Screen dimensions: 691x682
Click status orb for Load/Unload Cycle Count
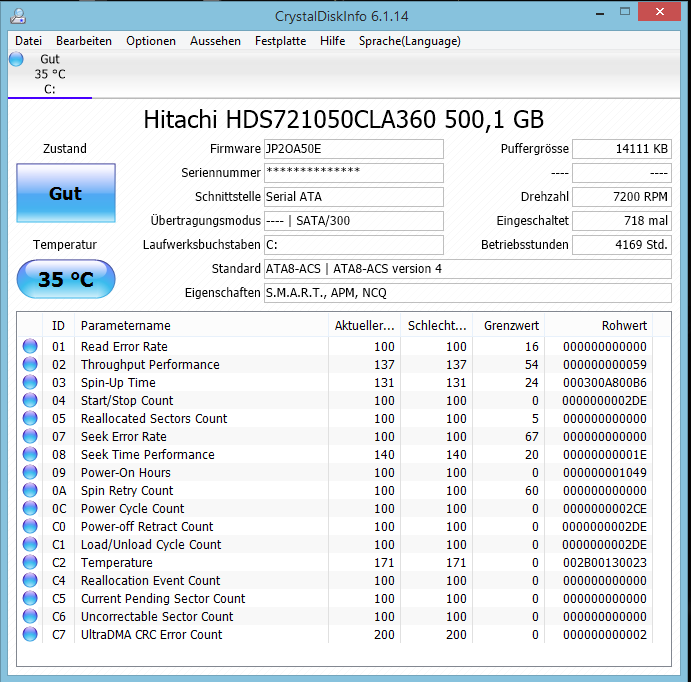coord(30,545)
